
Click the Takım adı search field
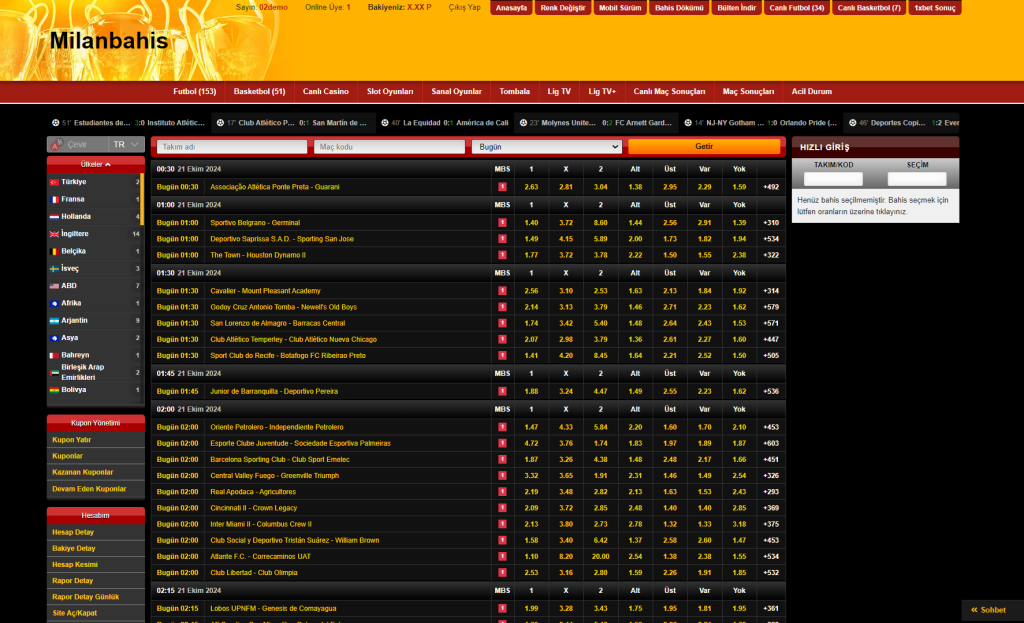click(232, 146)
